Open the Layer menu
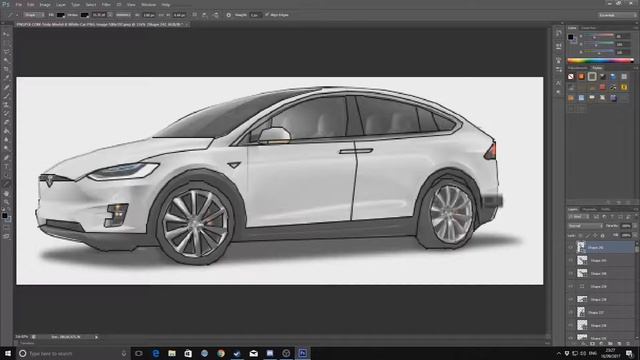640x360 pixels. [x=61, y=4]
